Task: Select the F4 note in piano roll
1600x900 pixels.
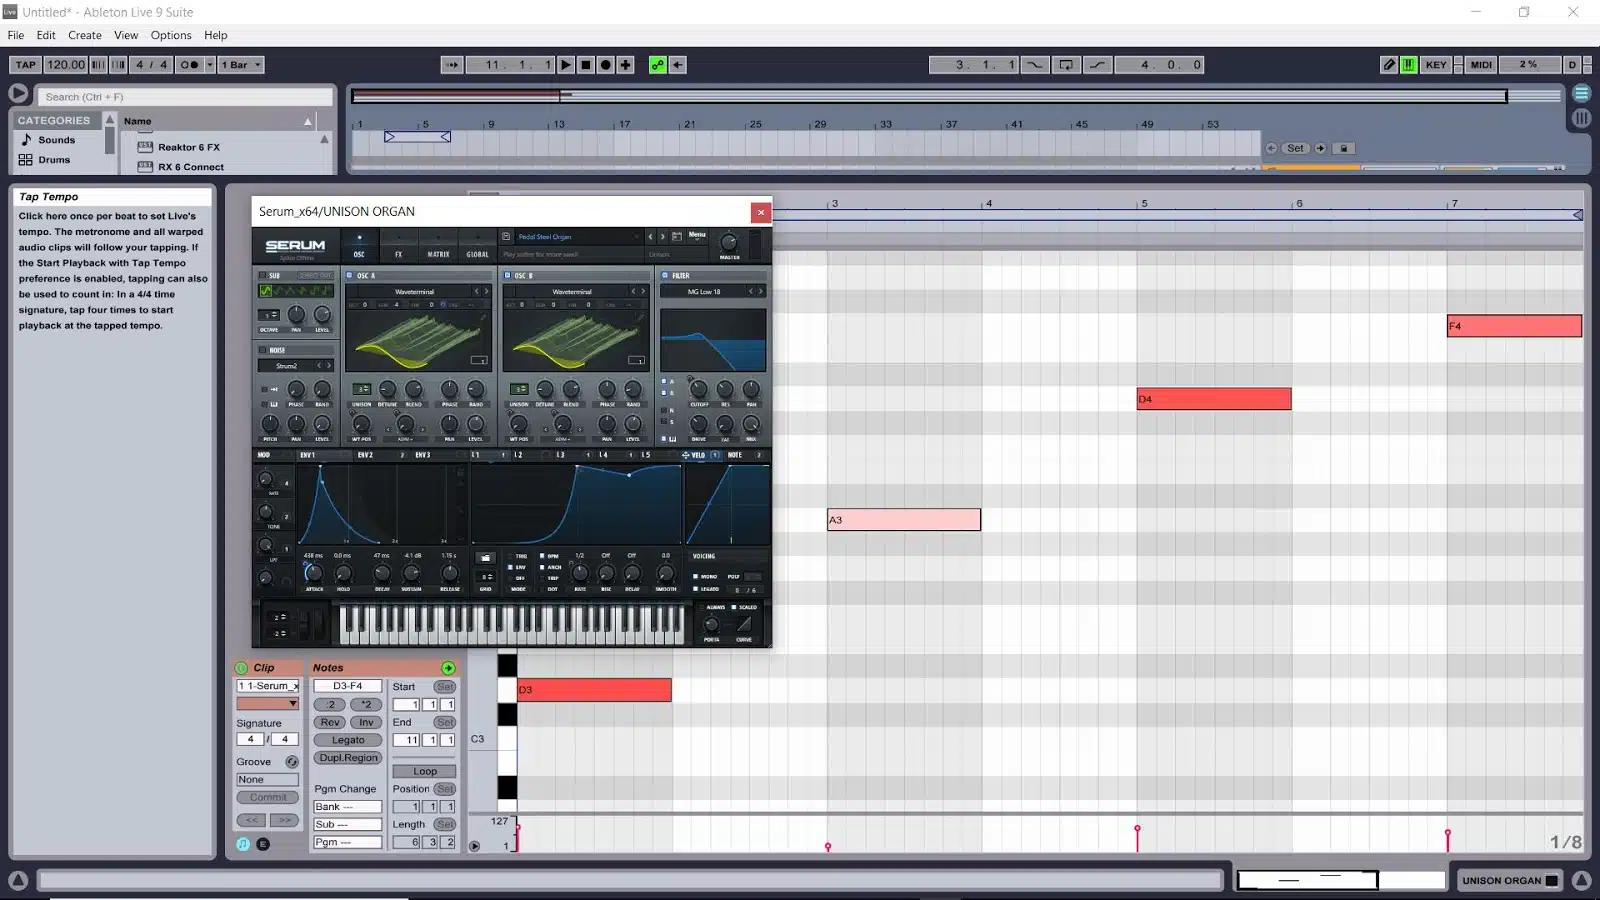Action: pyautogui.click(x=1514, y=326)
